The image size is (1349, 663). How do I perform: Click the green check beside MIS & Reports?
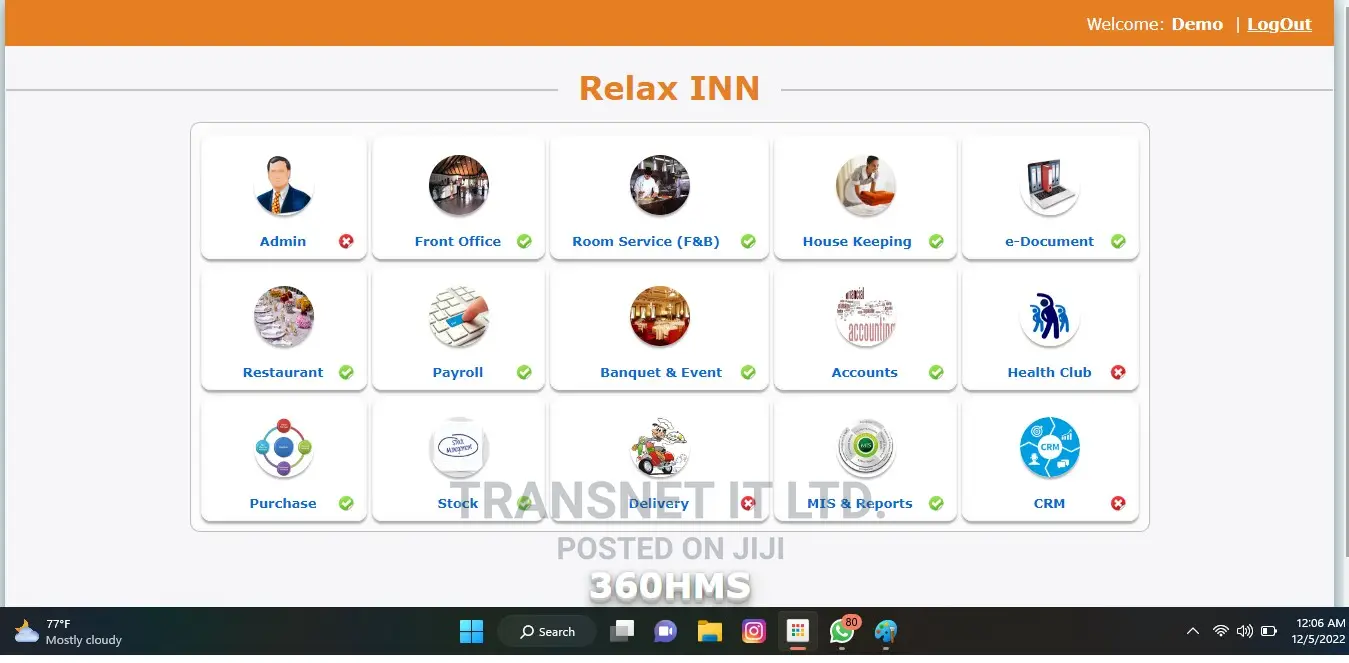(x=936, y=503)
